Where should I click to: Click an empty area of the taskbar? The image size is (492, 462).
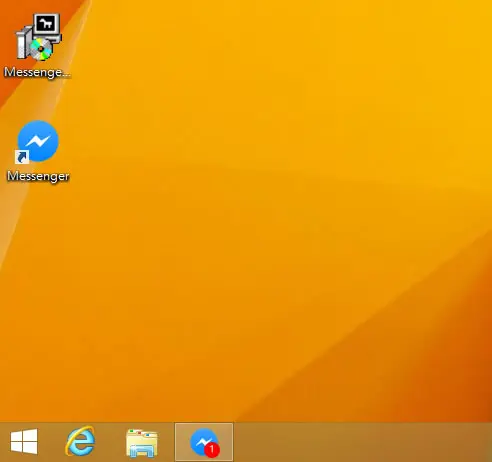360,442
